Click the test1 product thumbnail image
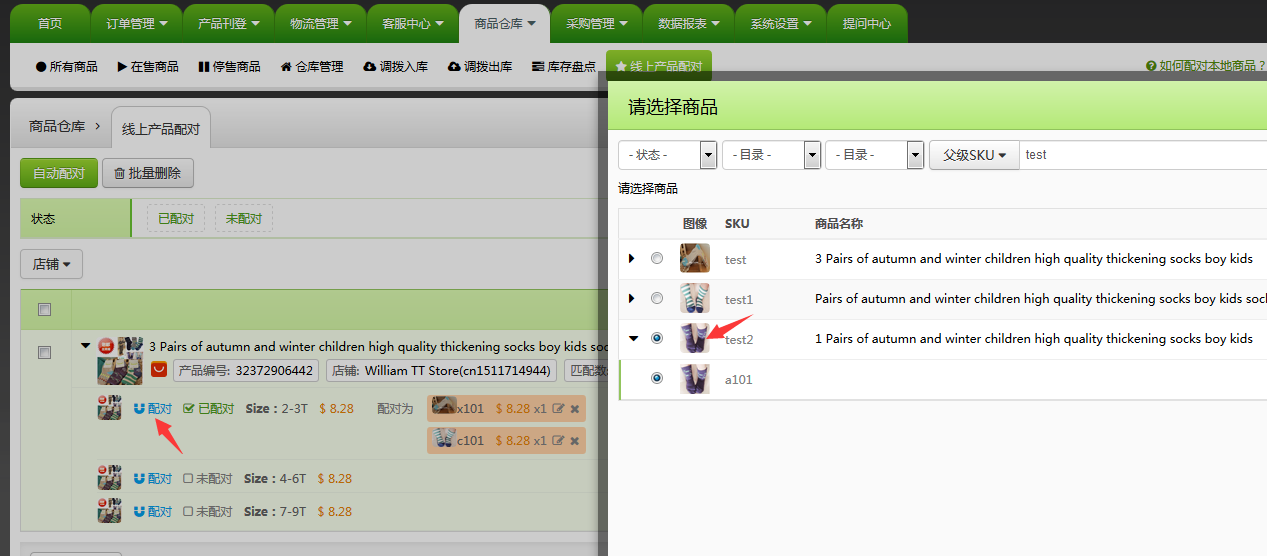1267x556 pixels. point(695,298)
